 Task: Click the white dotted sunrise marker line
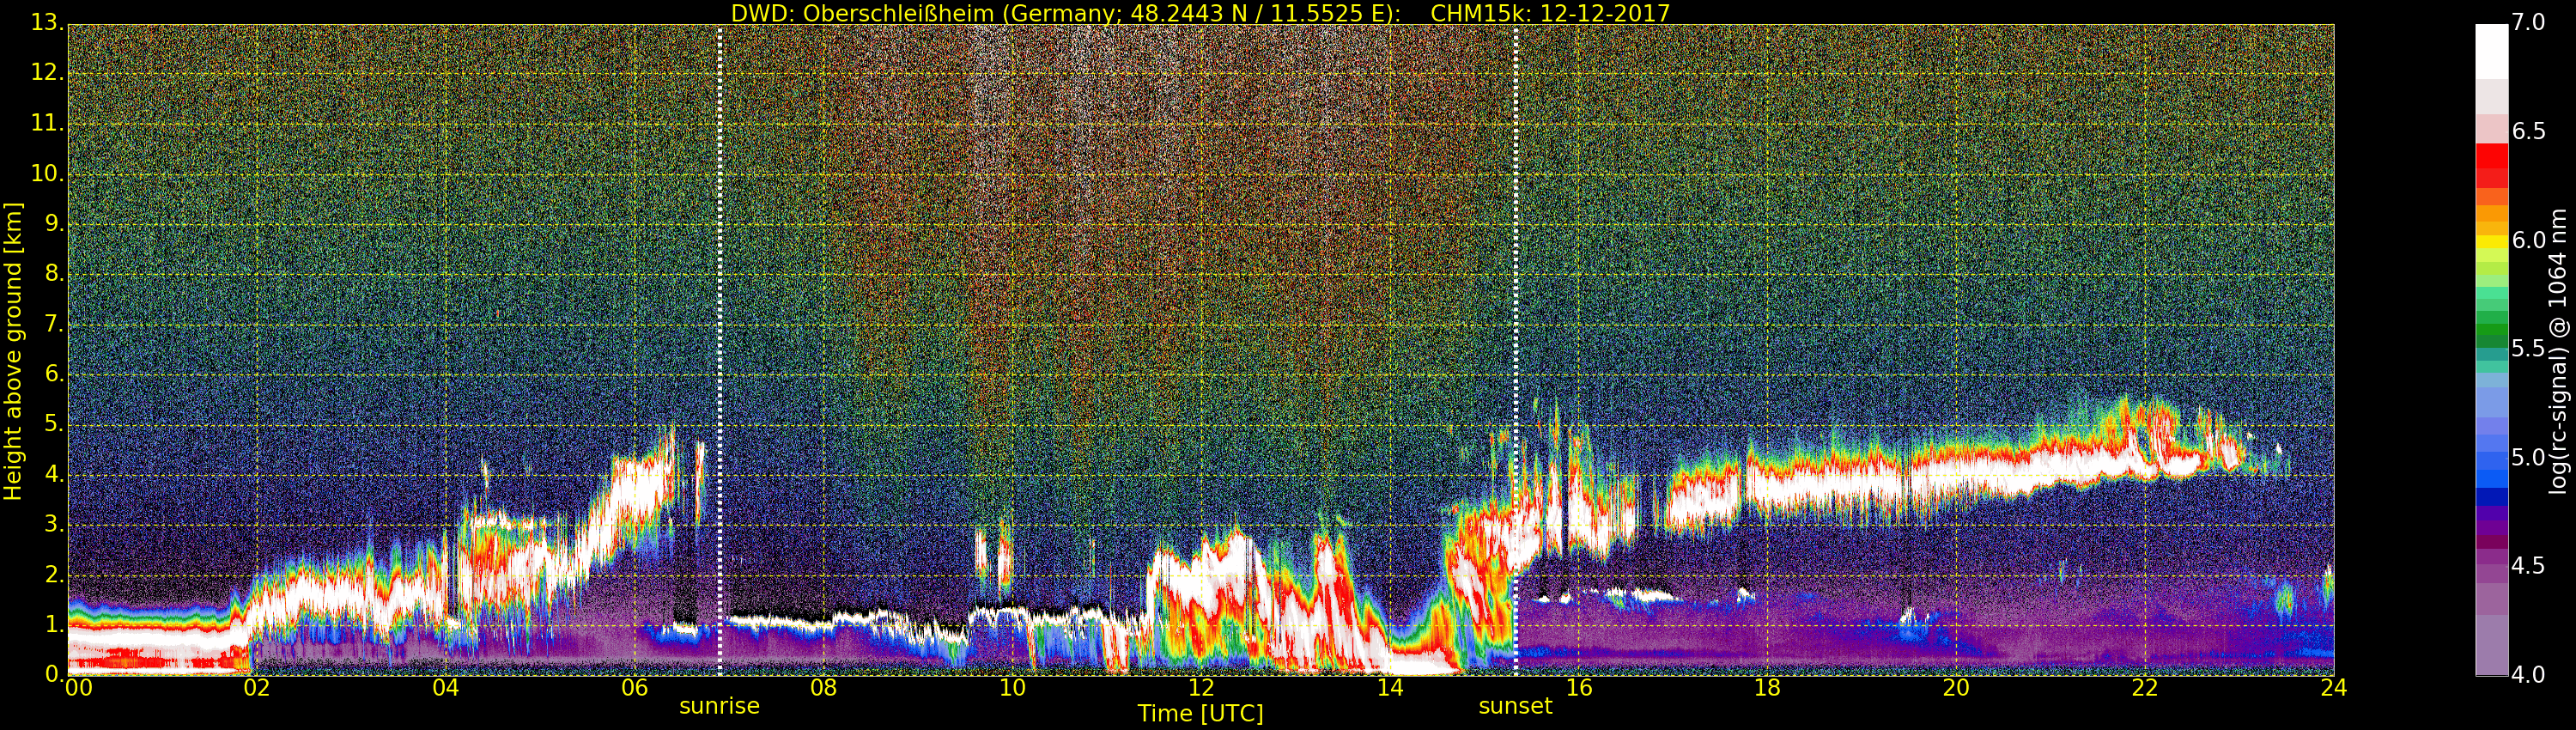pos(720,350)
